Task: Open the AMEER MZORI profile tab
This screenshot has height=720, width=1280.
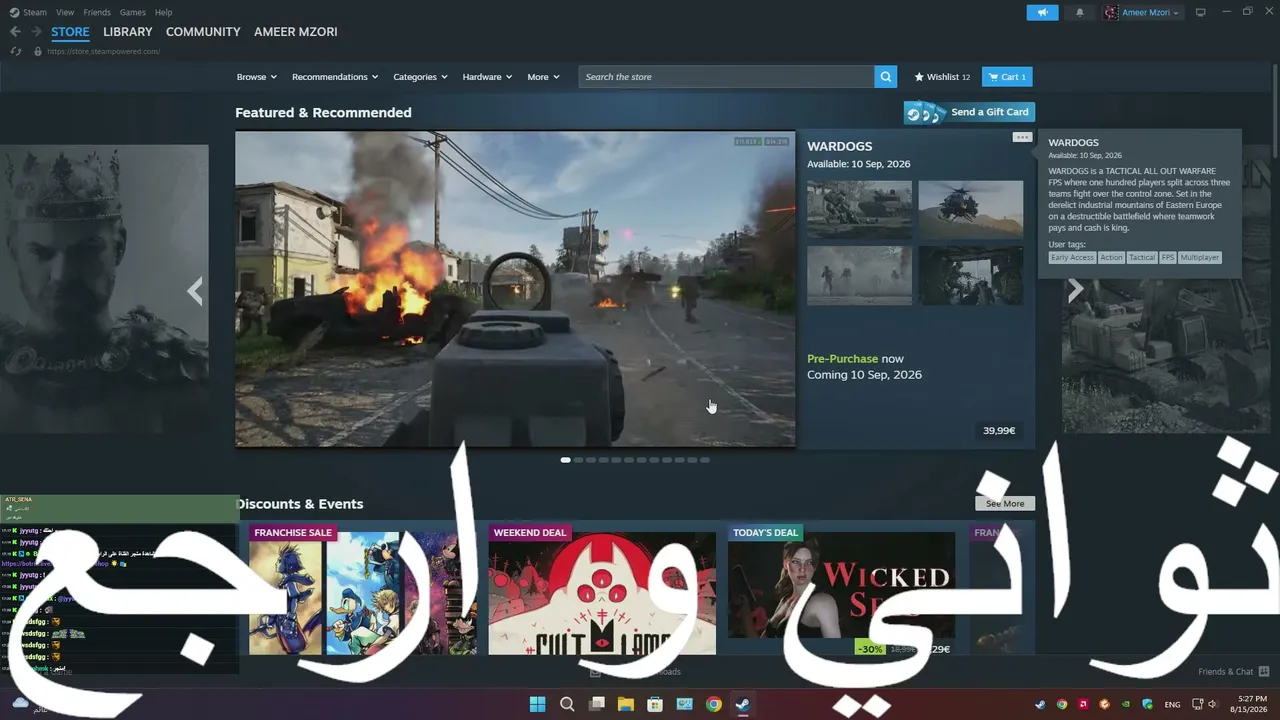Action: pyautogui.click(x=296, y=32)
